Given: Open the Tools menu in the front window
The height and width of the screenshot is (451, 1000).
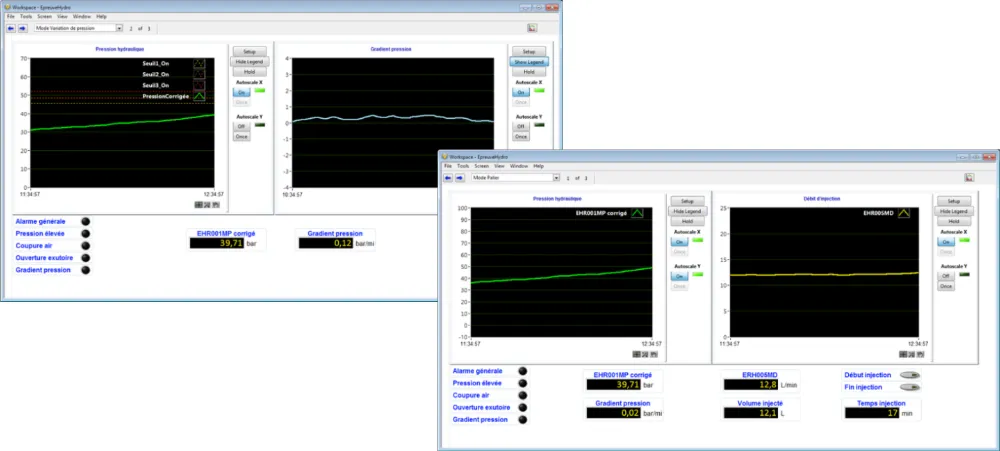Looking at the screenshot, I should point(463,166).
